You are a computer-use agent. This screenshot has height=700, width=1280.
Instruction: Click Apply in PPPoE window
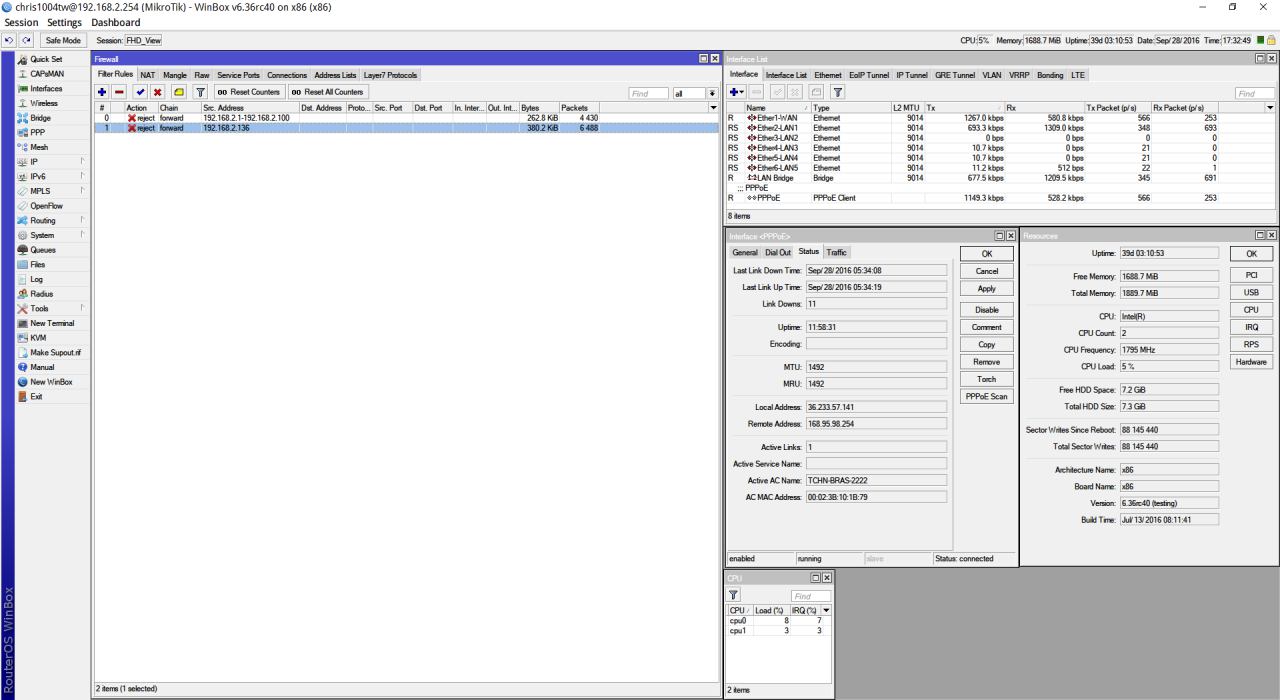point(986,289)
